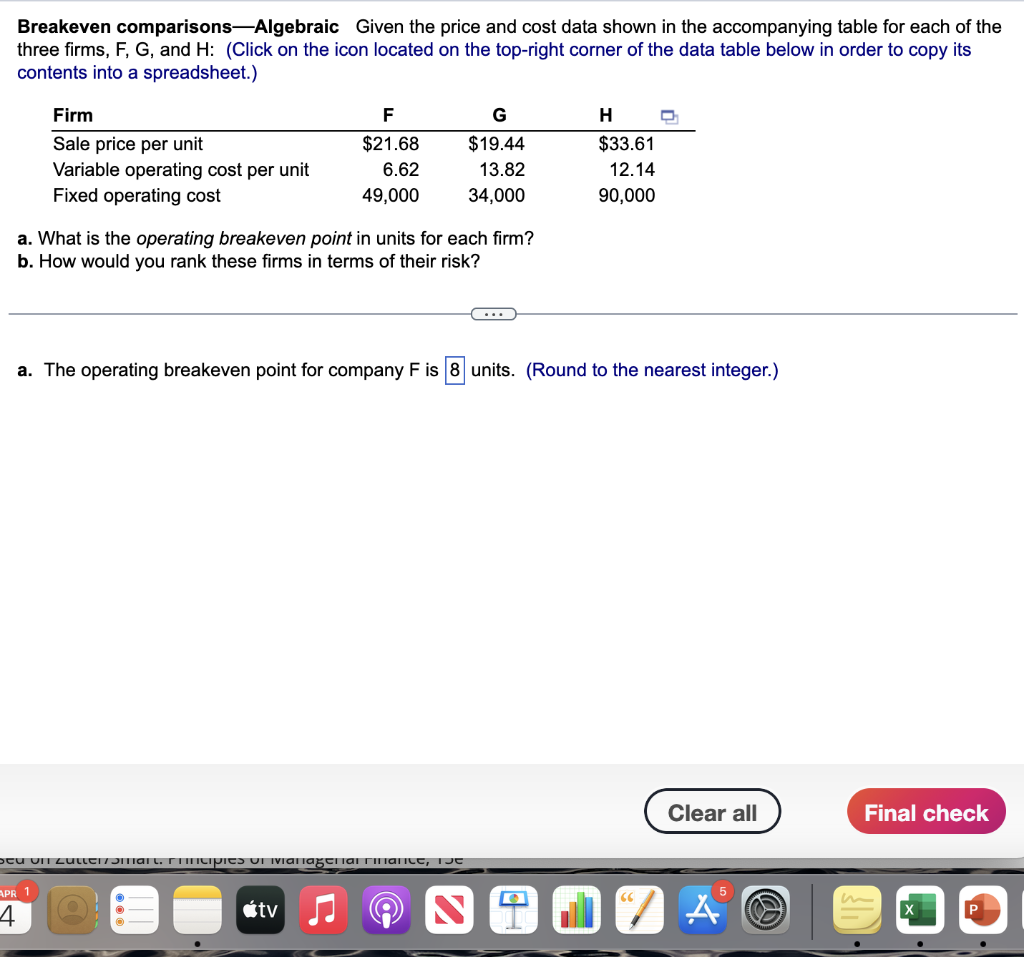Viewport: 1024px width, 957px height.
Task: Open Numbers from the dock
Action: pos(576,910)
